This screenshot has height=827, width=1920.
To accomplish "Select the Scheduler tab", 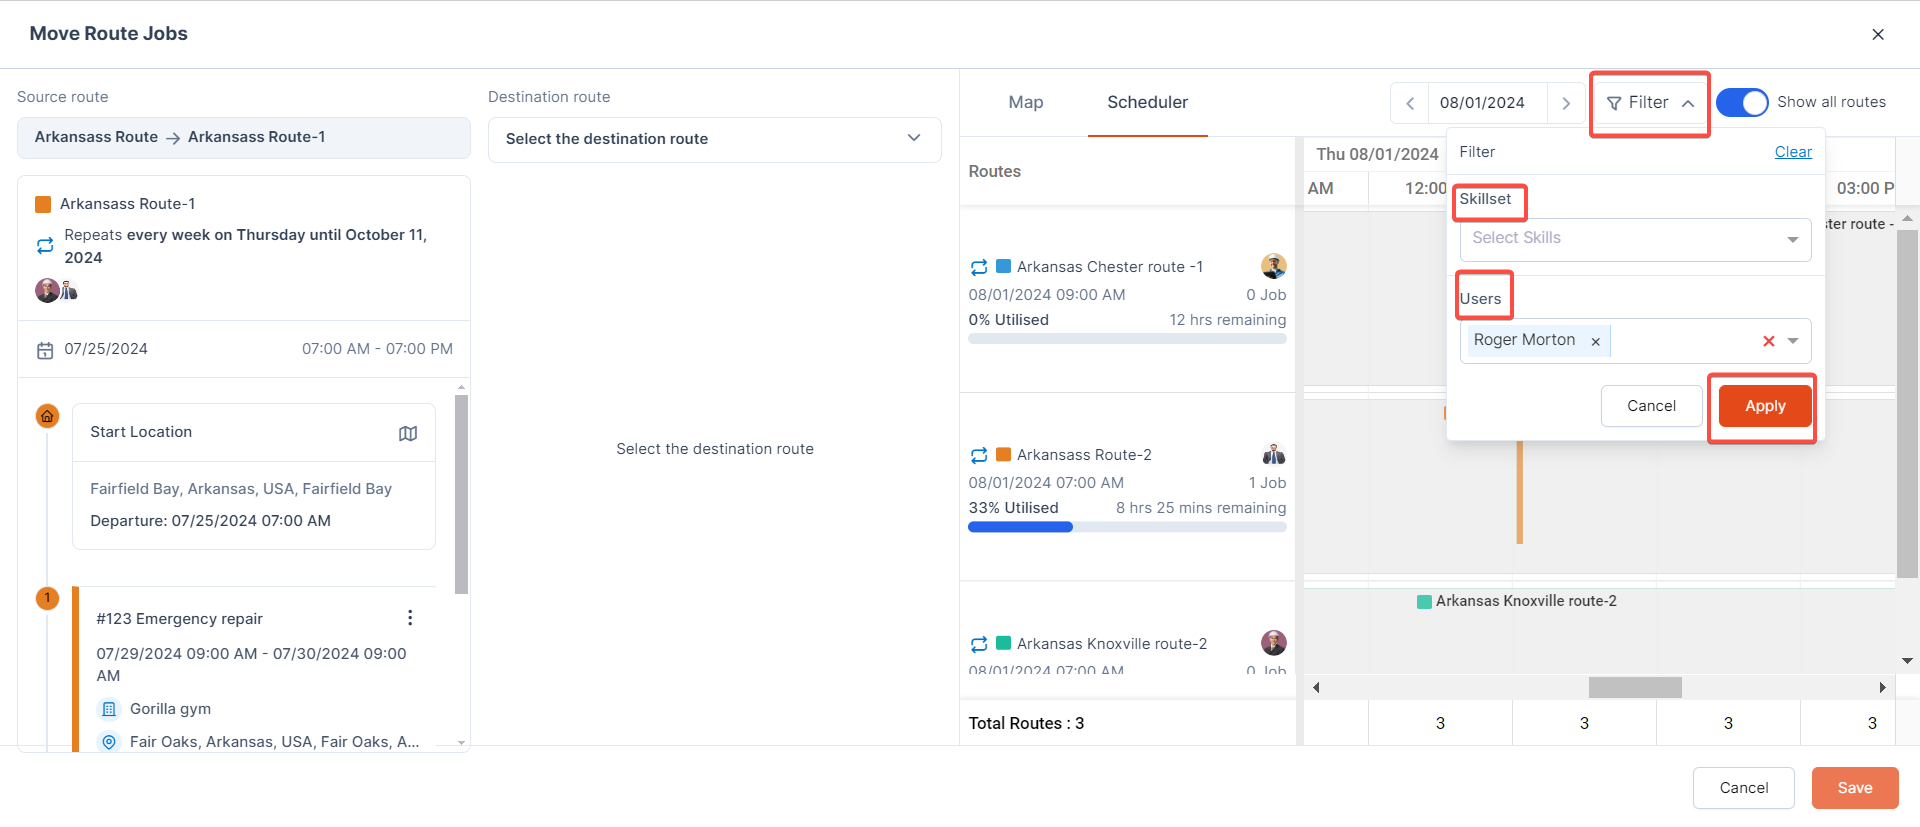I will pos(1147,102).
